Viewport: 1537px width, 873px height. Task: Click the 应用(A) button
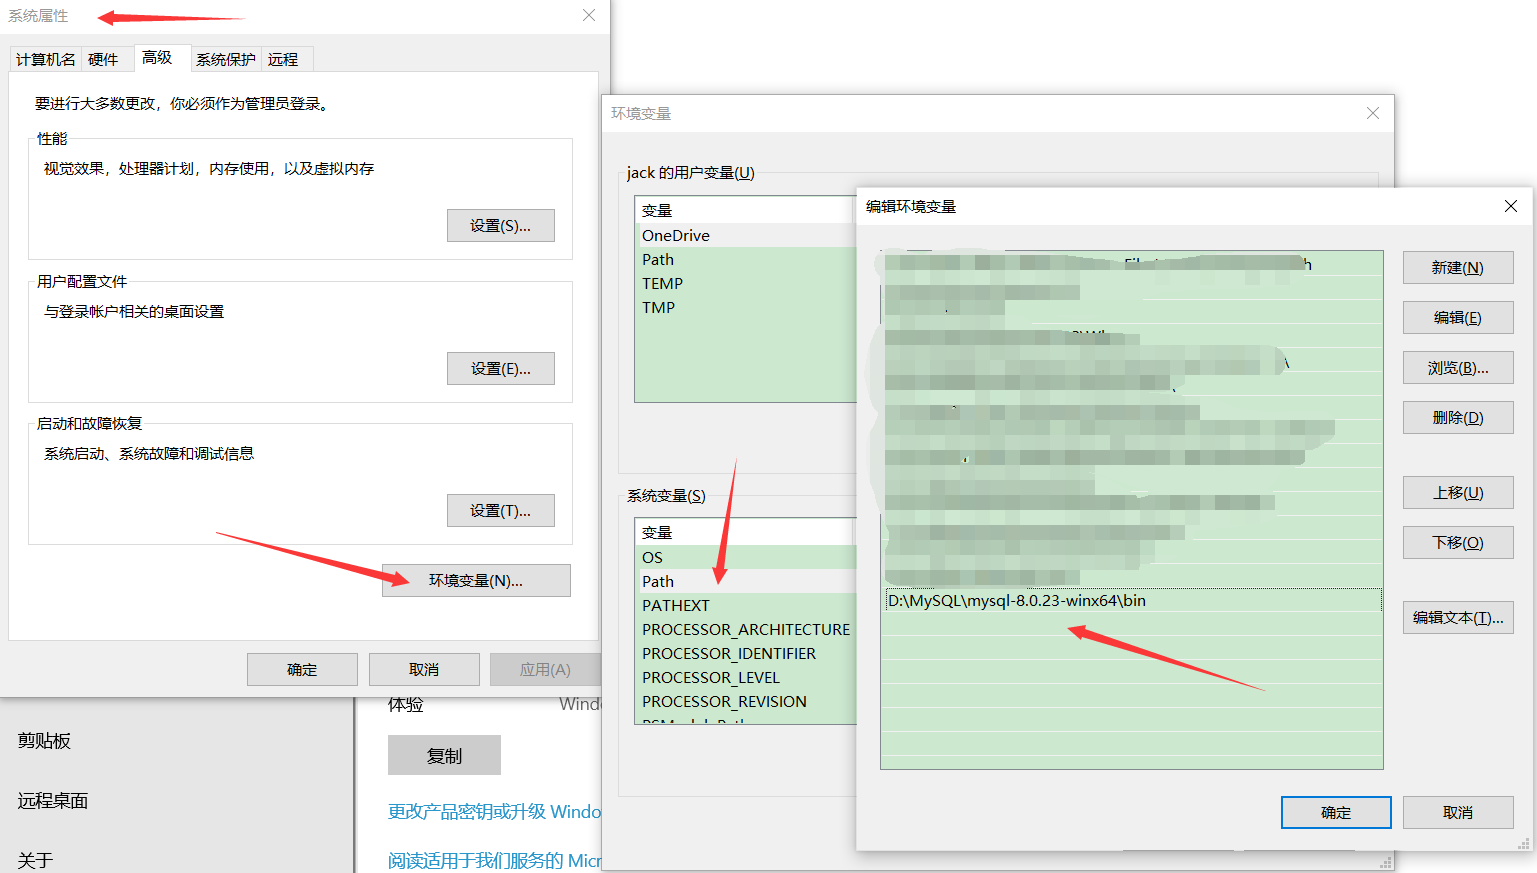pyautogui.click(x=545, y=669)
